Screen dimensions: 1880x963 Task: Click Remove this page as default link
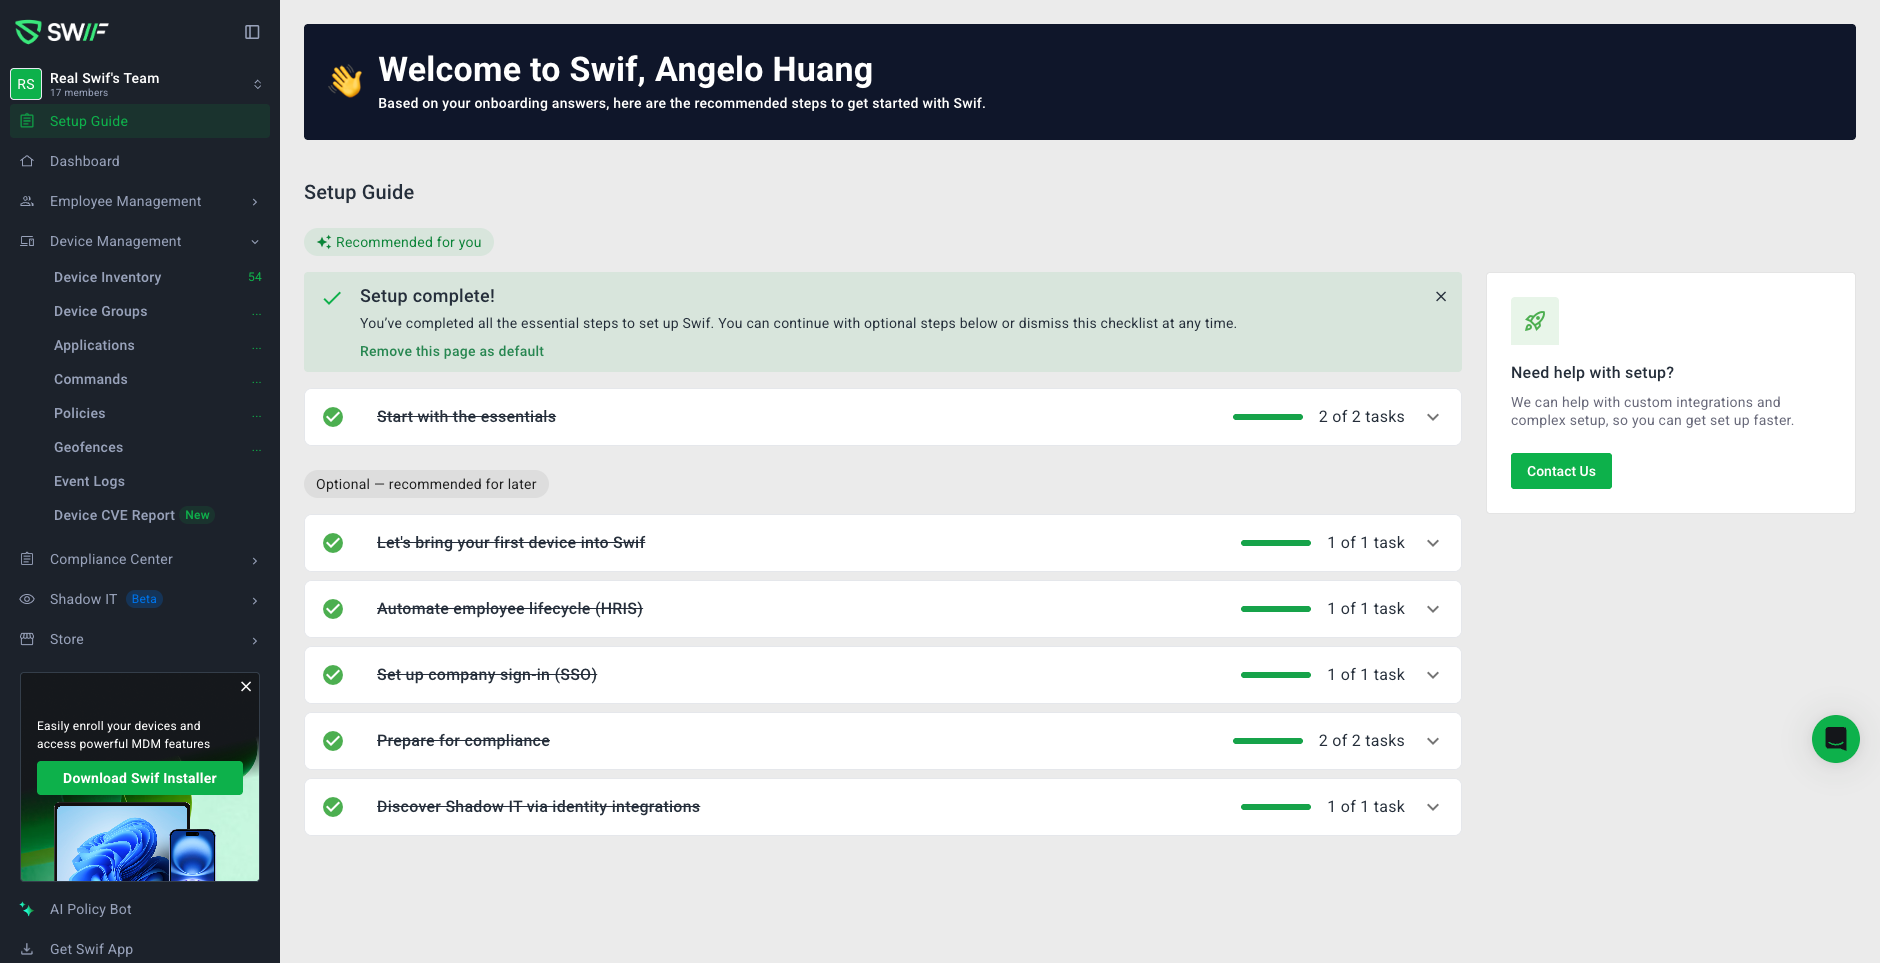pos(452,351)
